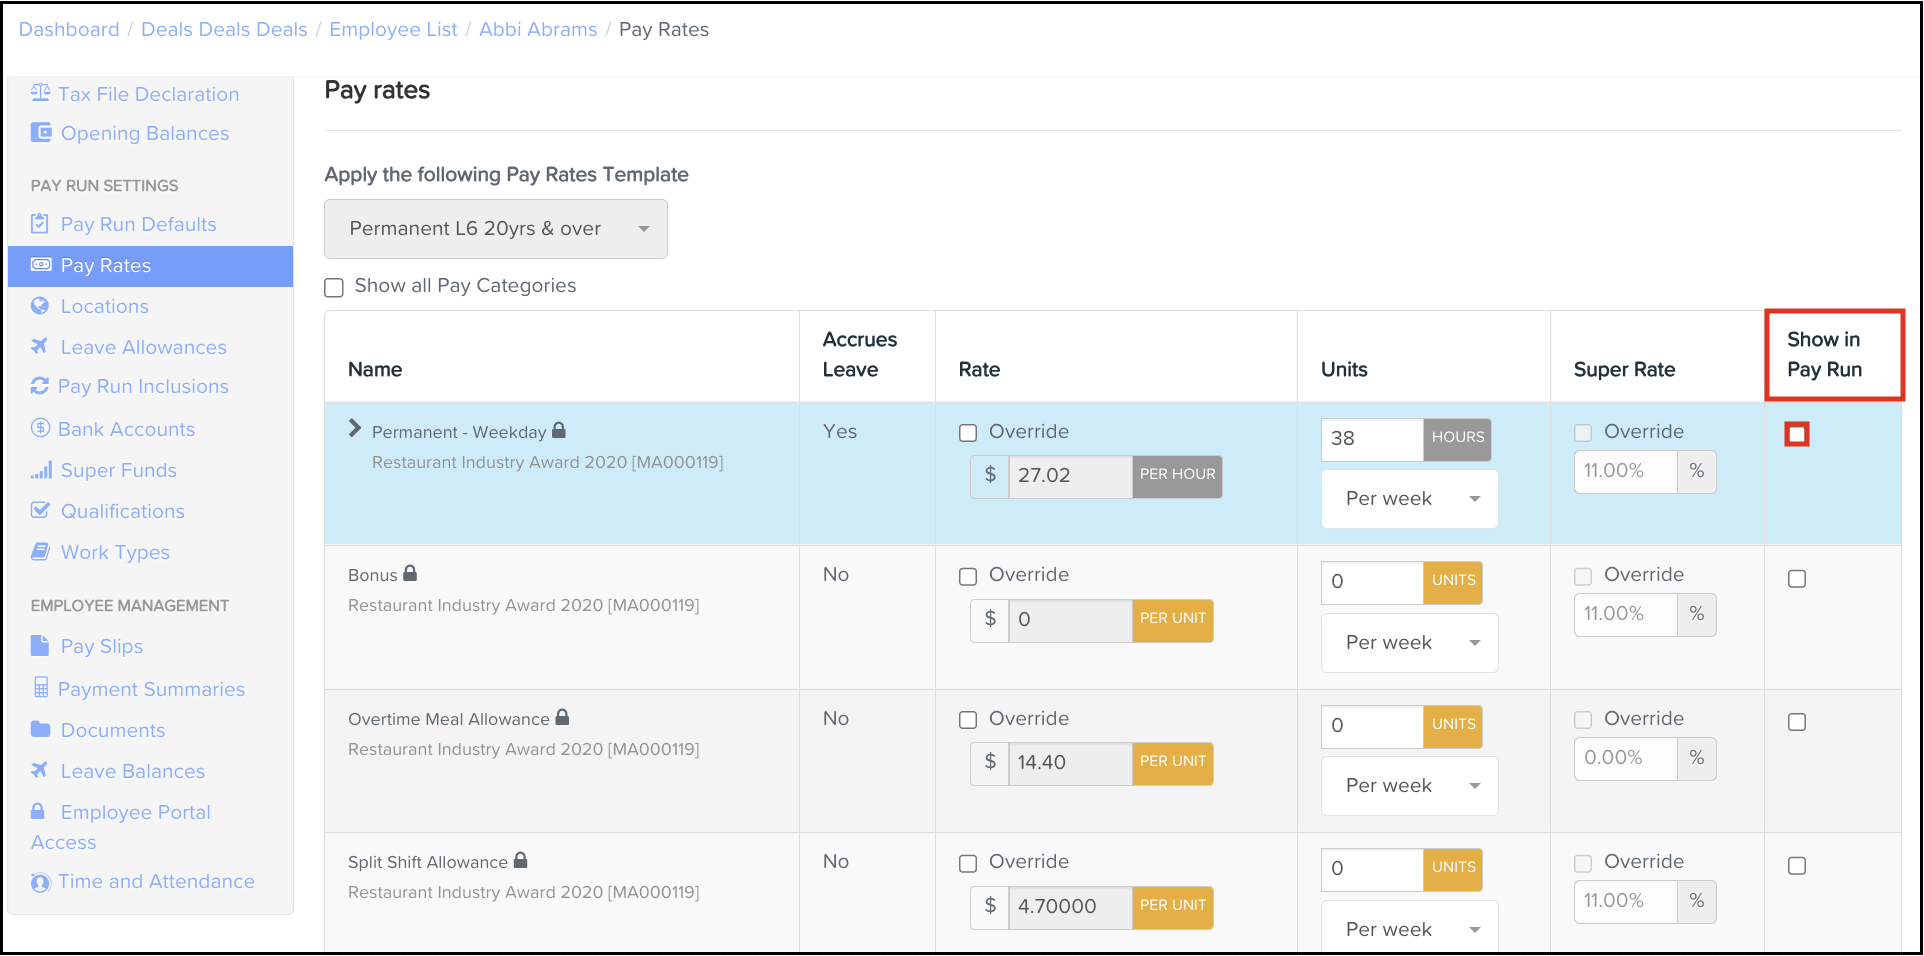This screenshot has width=1924, height=956.
Task: Click the Super Funds bar chart icon
Action: coord(41,470)
